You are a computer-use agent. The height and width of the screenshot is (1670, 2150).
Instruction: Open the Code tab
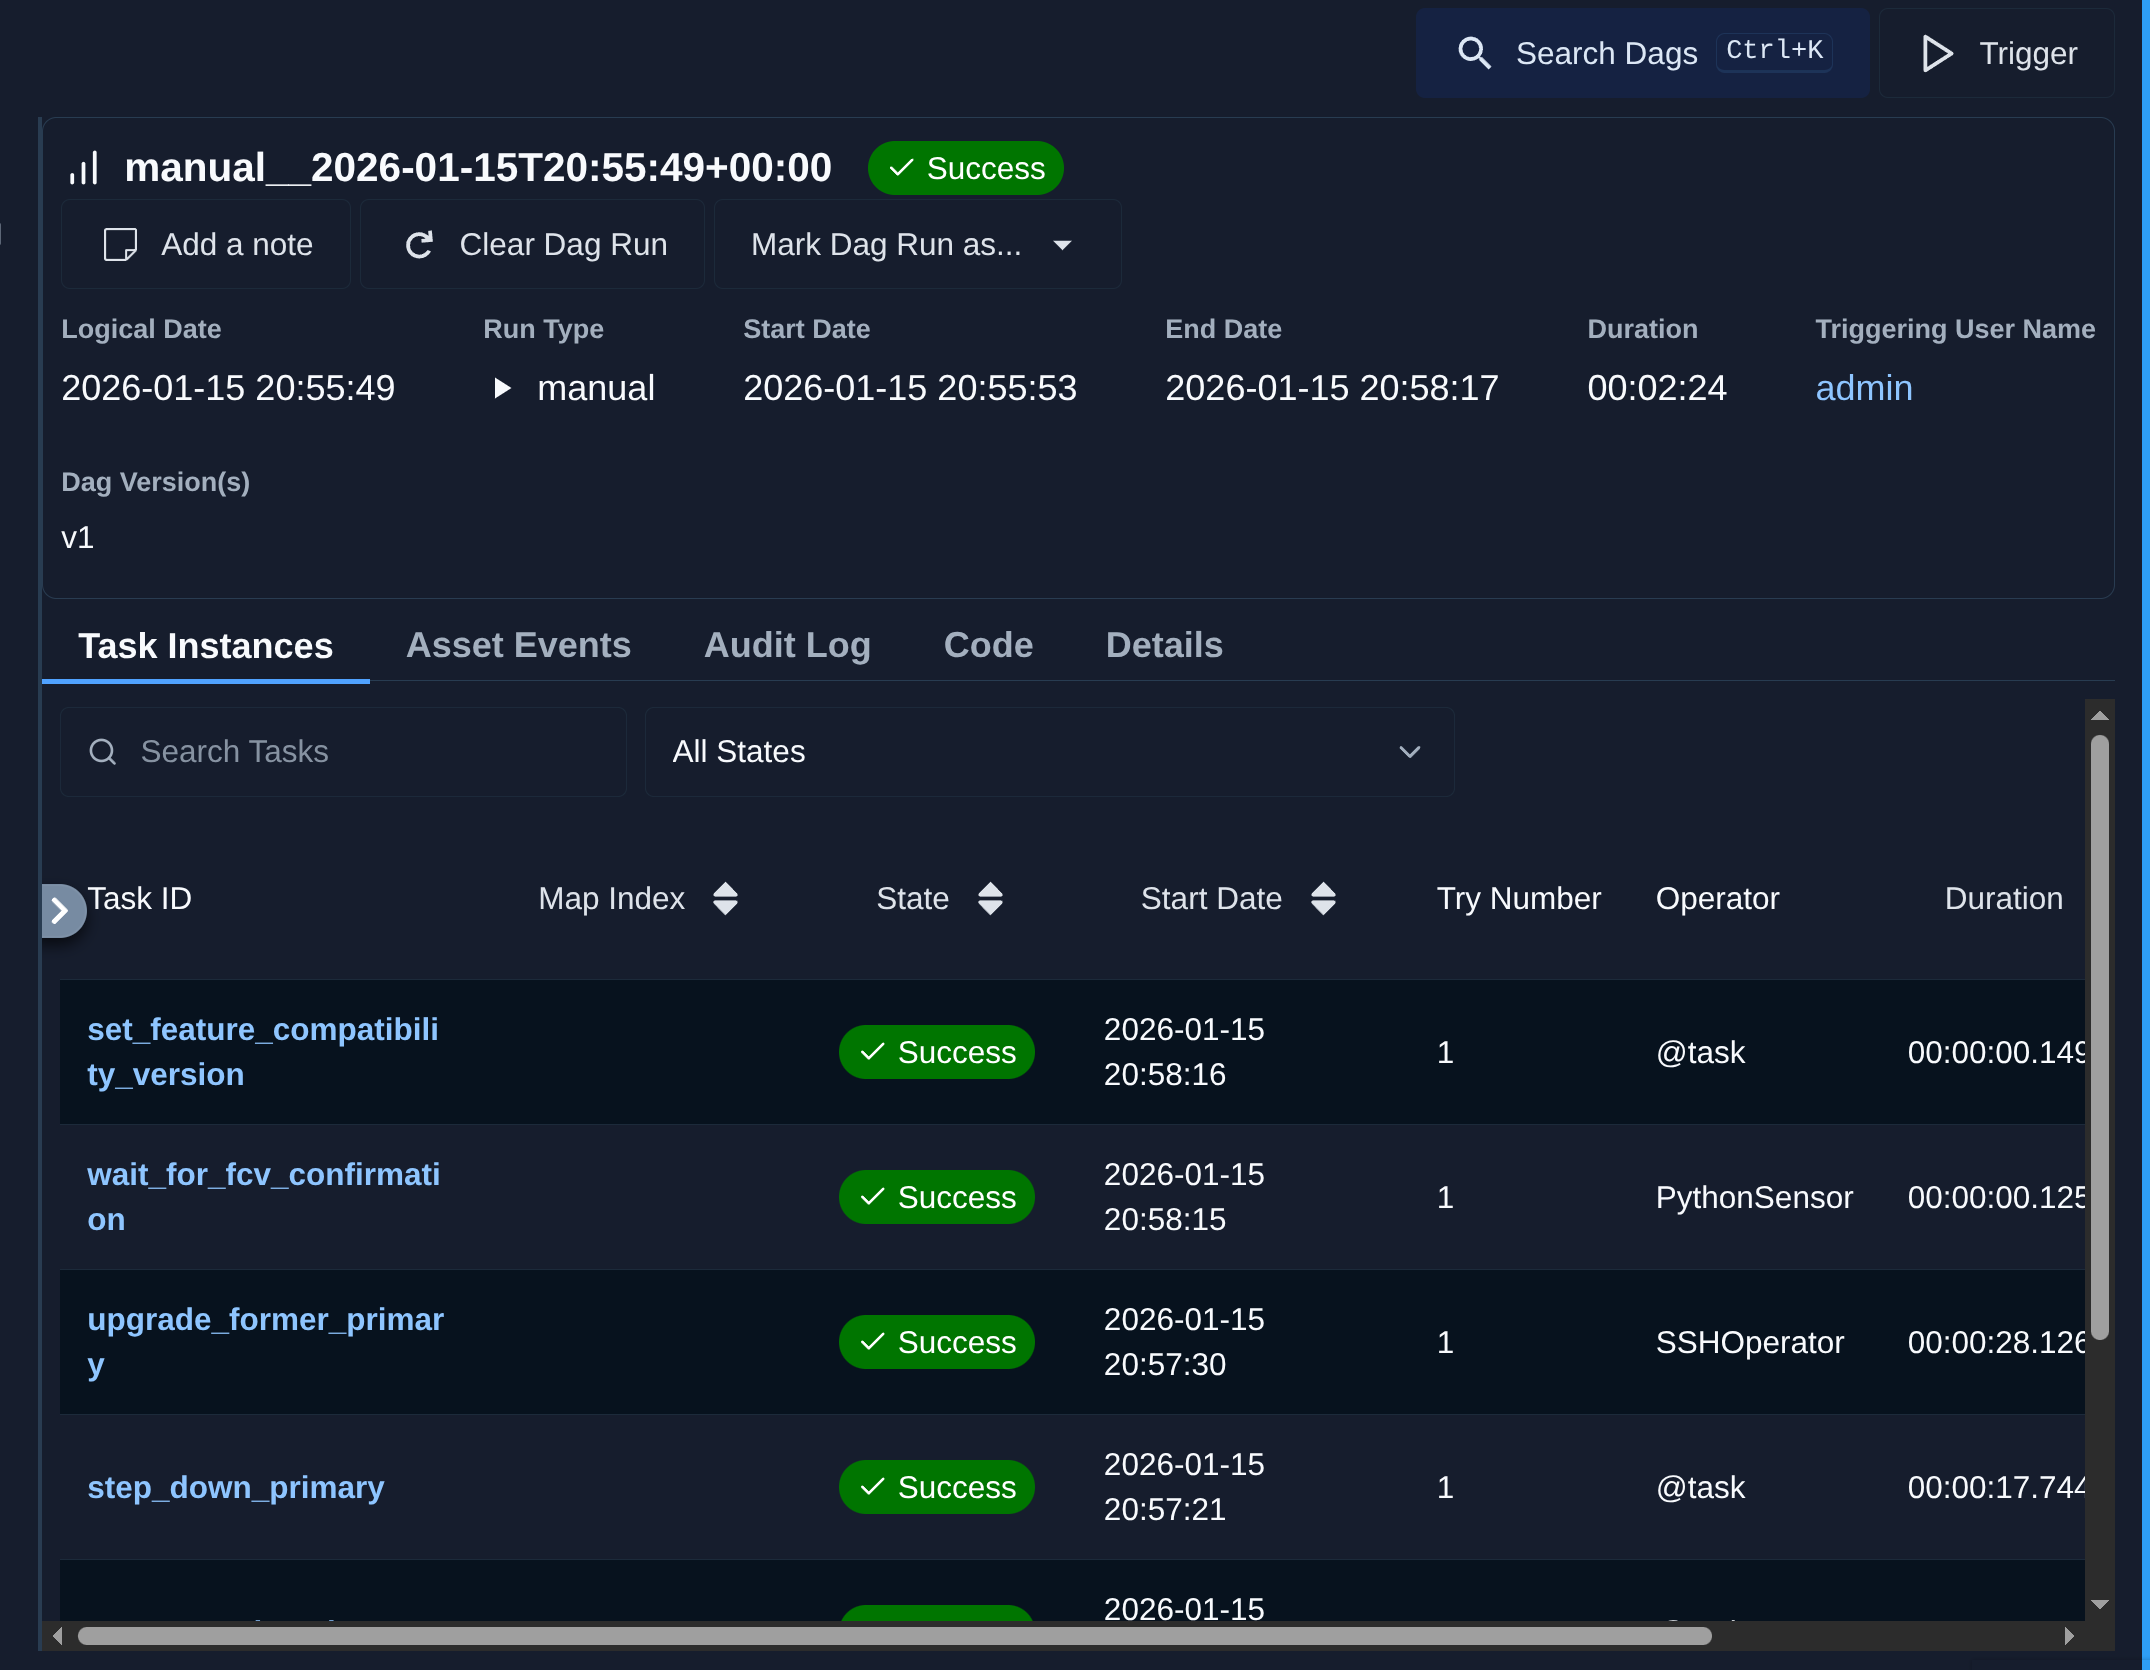(x=988, y=645)
